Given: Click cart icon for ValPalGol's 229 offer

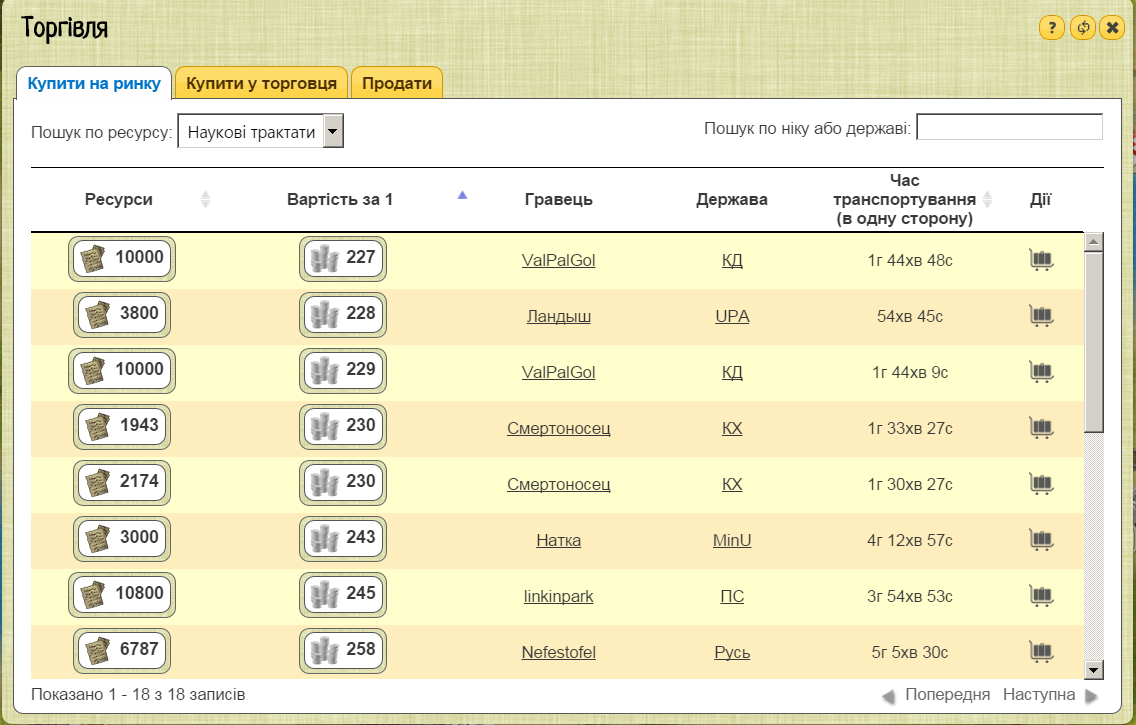Looking at the screenshot, I should 1041,372.
